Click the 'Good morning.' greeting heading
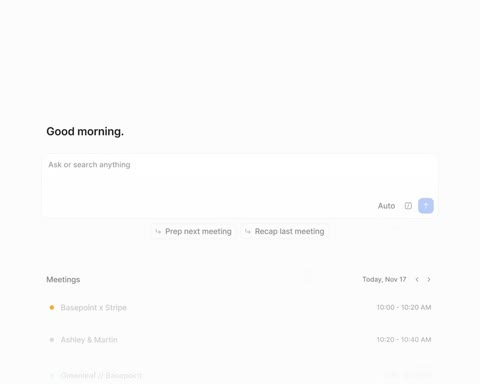480x384 pixels. pos(85,131)
